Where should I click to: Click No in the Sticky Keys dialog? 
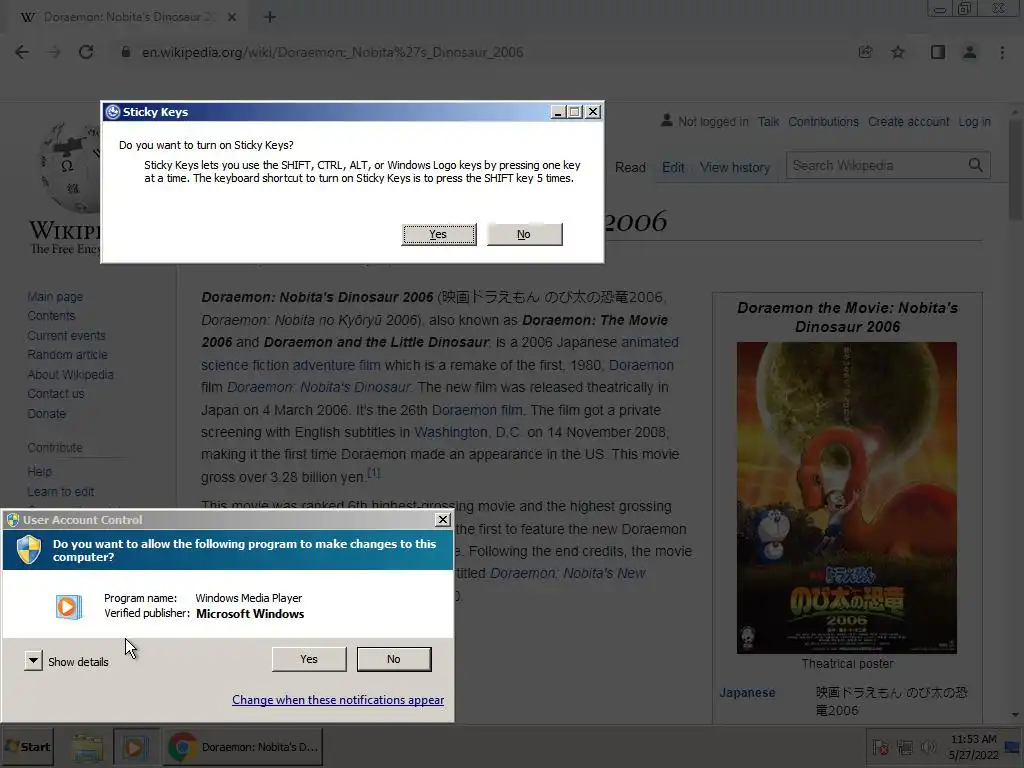(524, 234)
